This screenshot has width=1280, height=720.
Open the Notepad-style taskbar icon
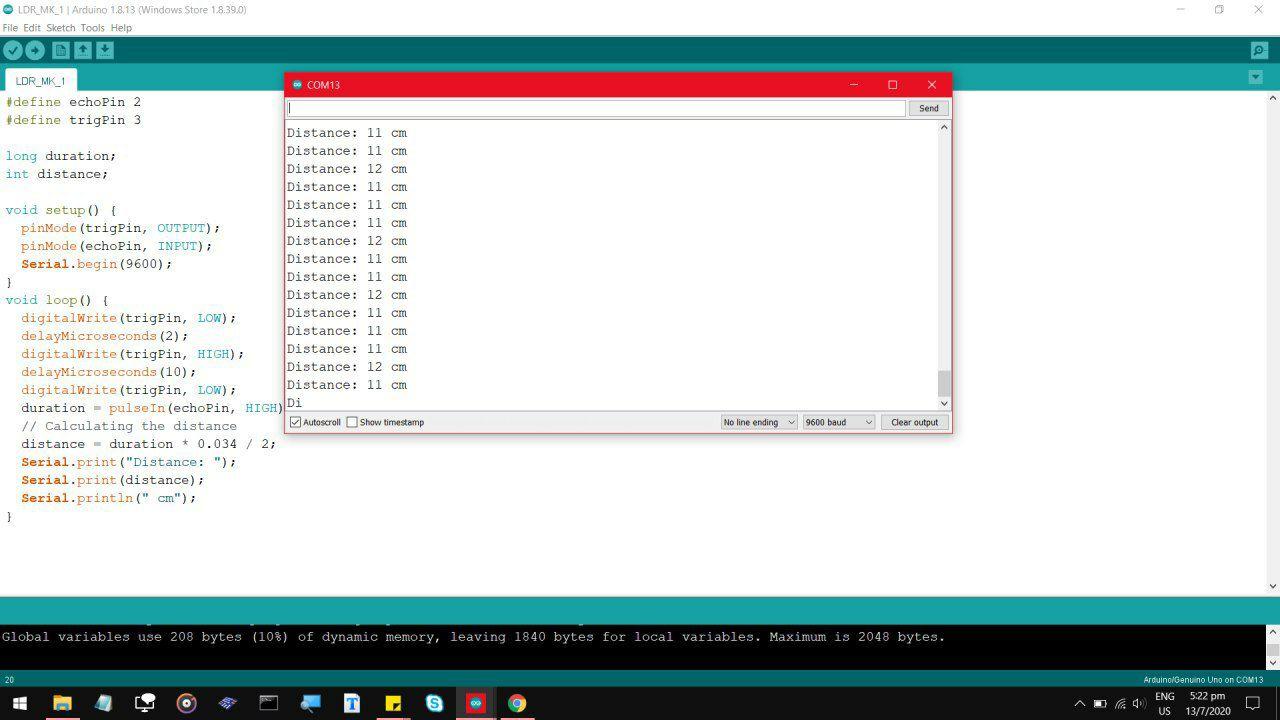(103, 703)
